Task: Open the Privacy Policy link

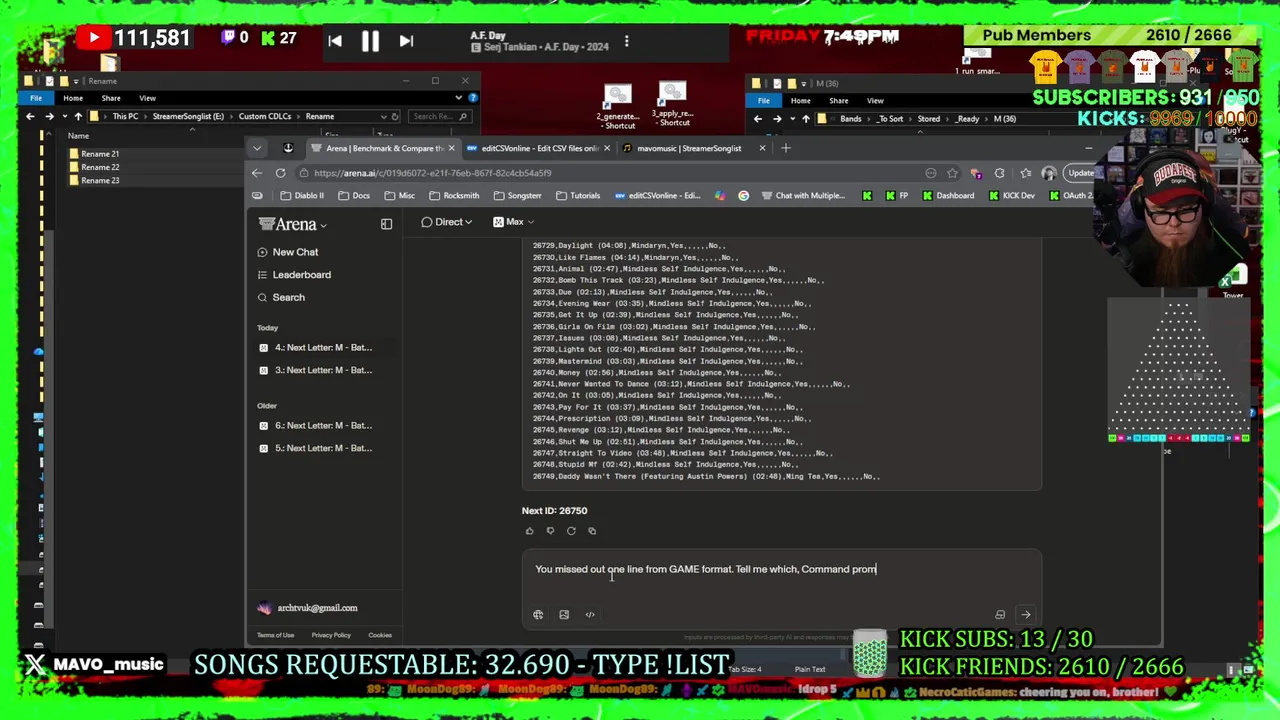Action: point(331,635)
